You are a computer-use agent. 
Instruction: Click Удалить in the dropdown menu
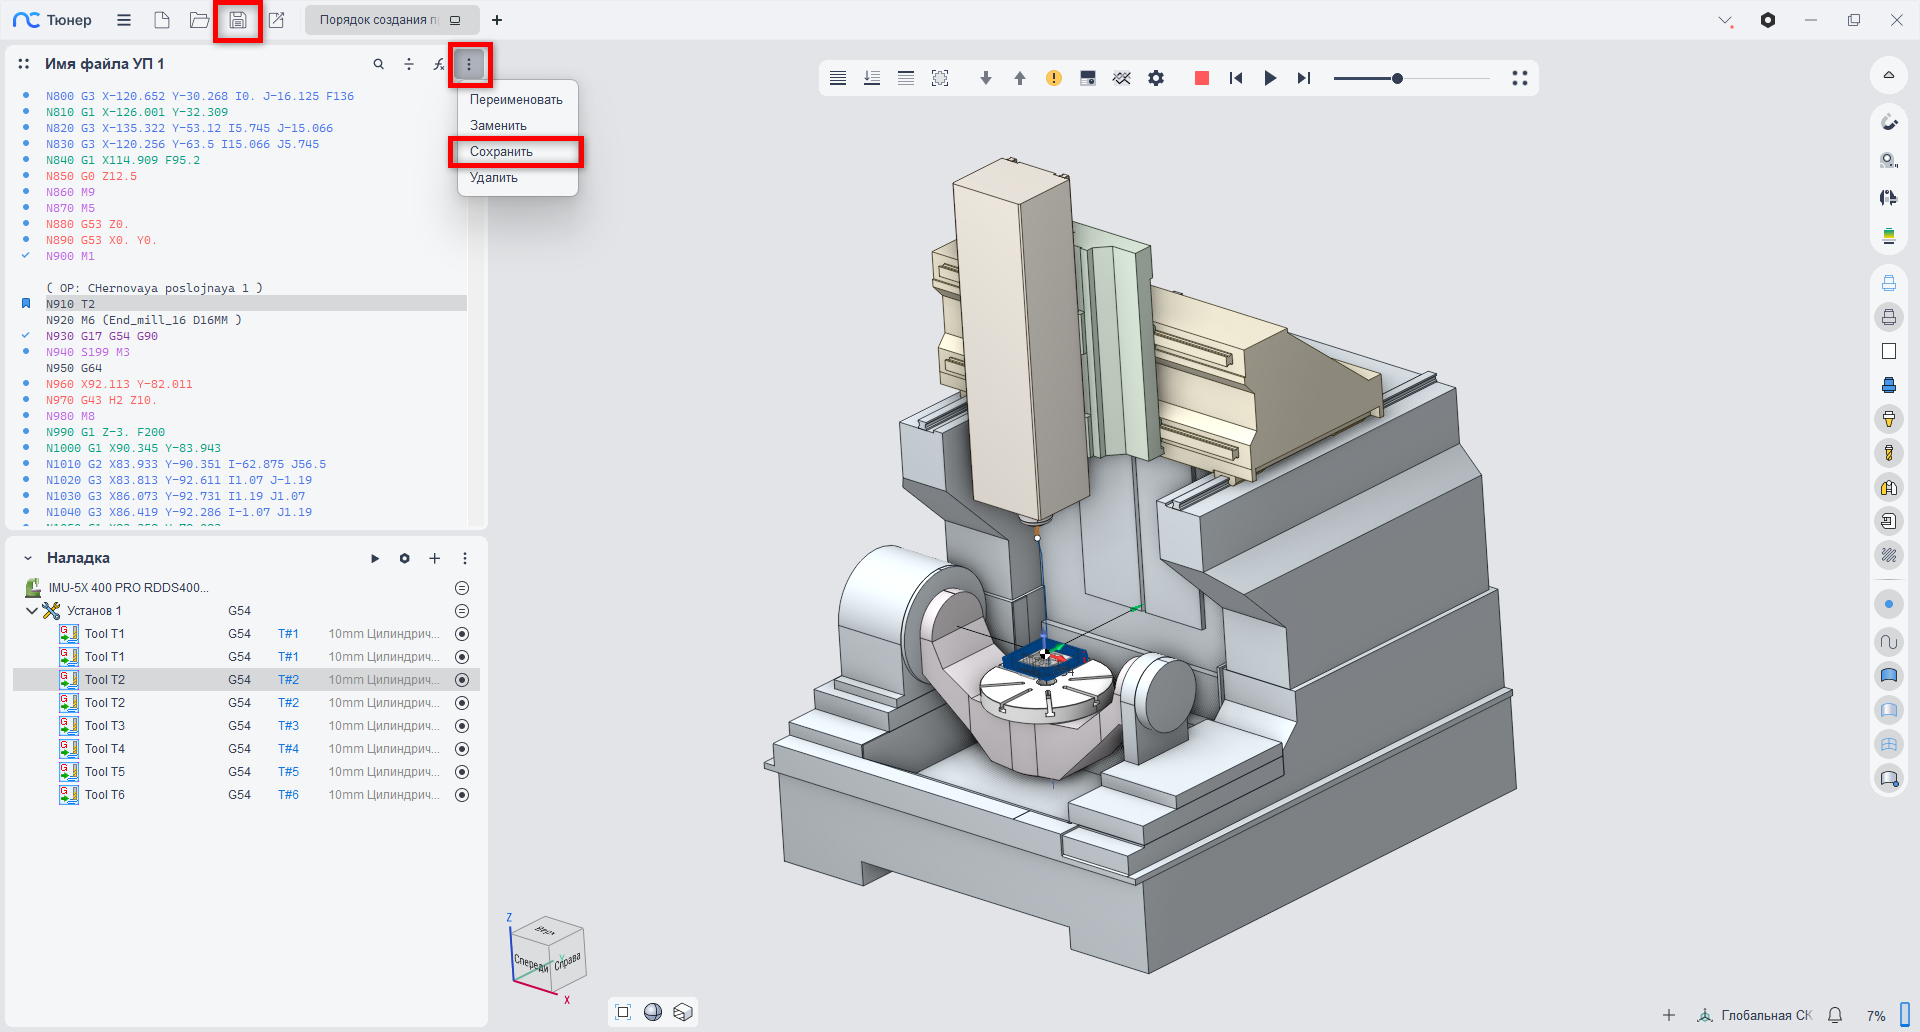pyautogui.click(x=494, y=178)
